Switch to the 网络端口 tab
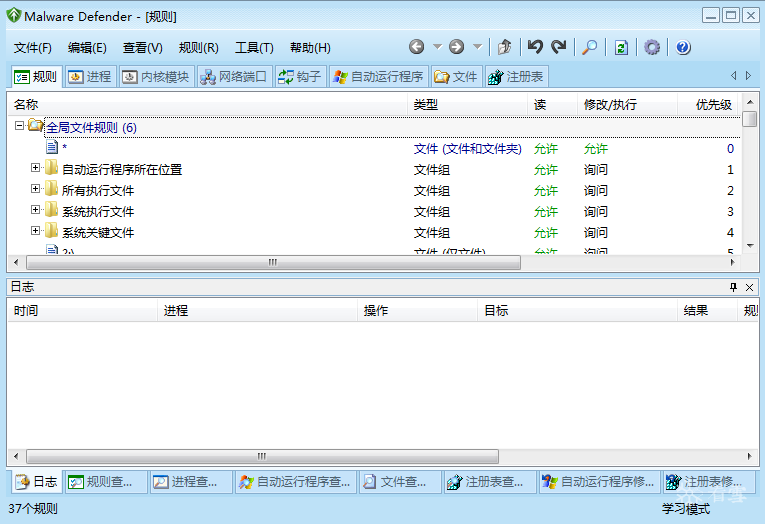The width and height of the screenshot is (765, 524). 234,77
